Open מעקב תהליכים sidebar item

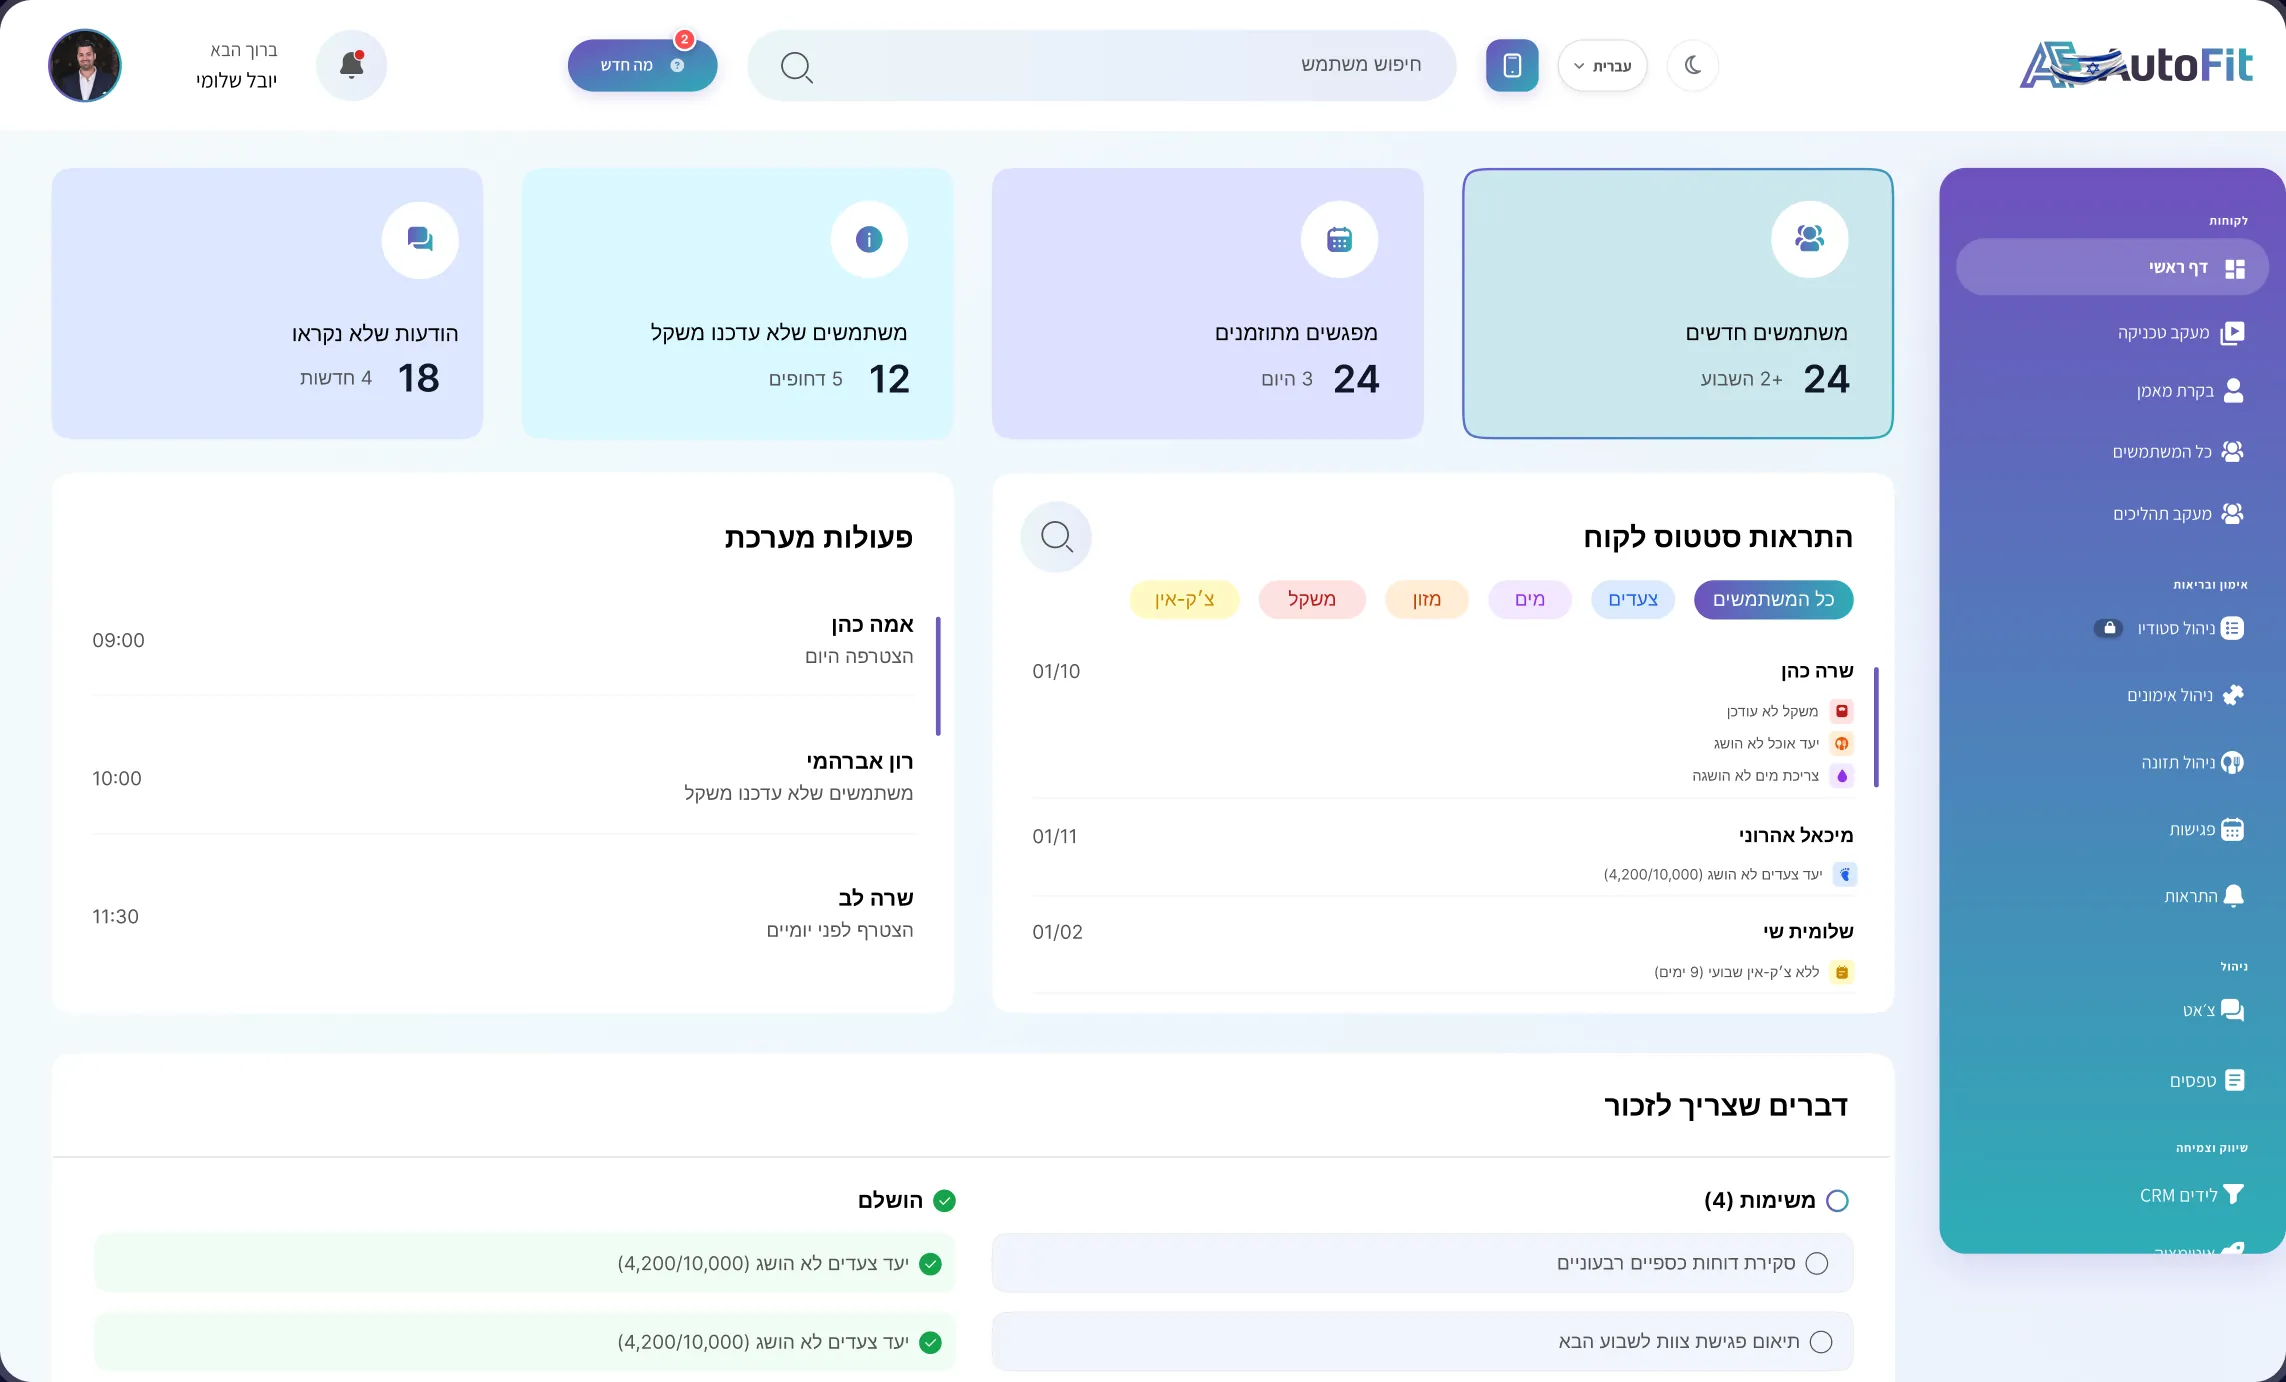2178,514
